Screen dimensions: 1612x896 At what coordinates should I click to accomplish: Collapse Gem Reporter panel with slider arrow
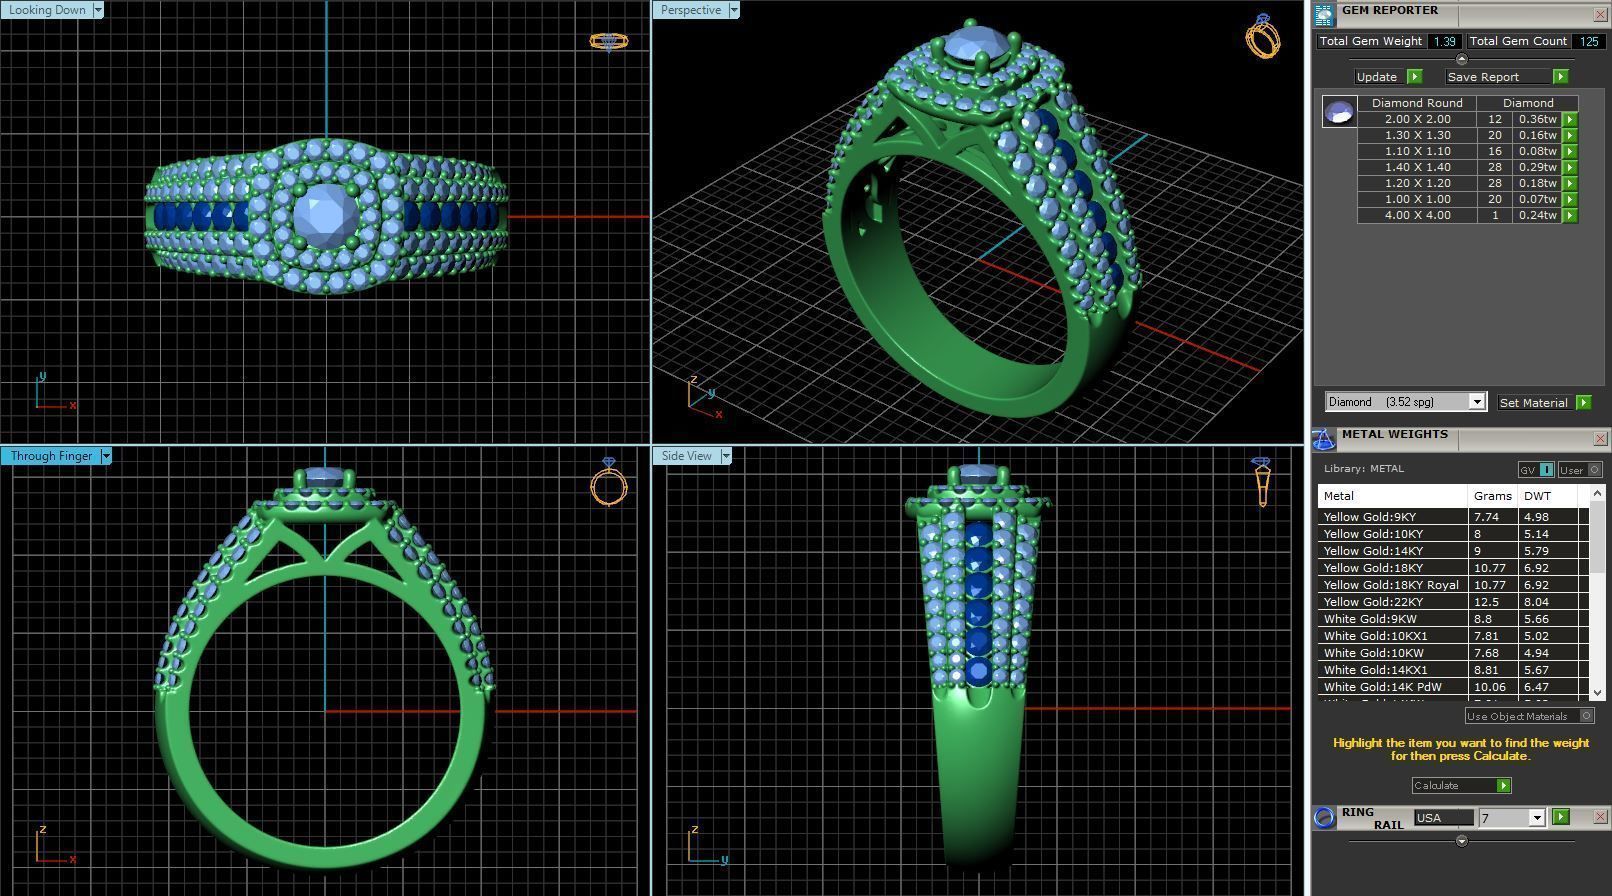(x=1461, y=60)
